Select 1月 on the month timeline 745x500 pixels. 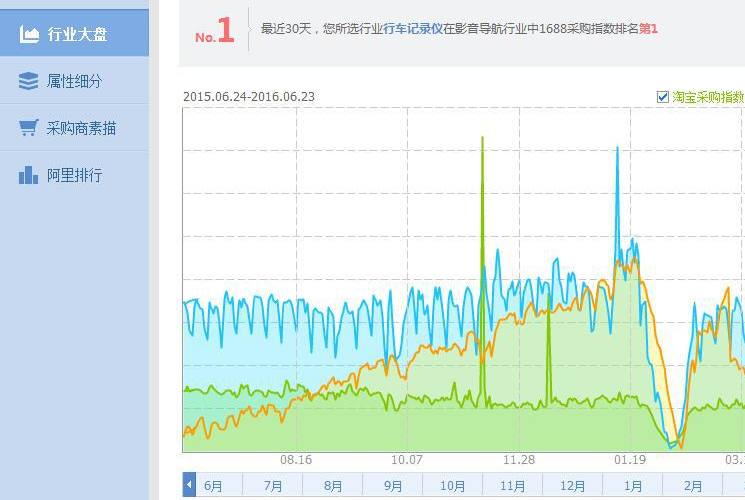(632, 486)
